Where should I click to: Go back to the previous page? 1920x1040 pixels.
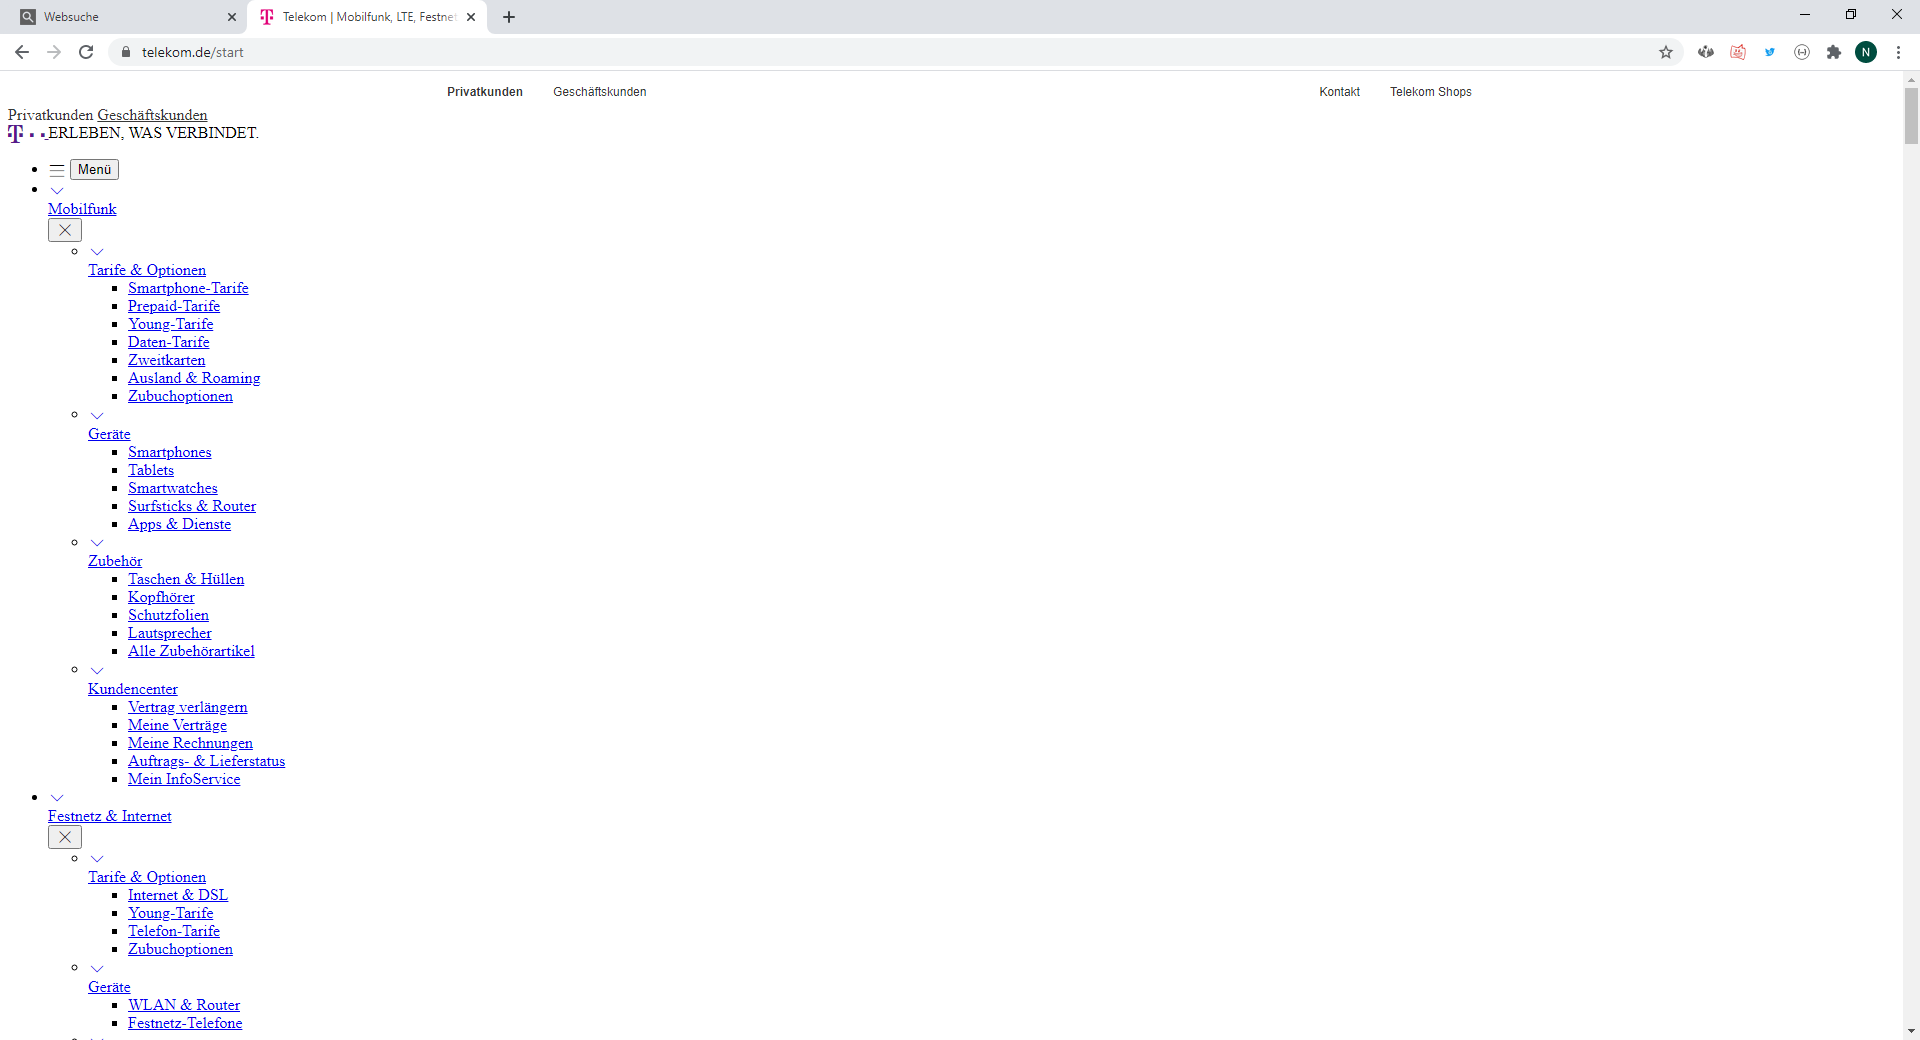coord(22,52)
